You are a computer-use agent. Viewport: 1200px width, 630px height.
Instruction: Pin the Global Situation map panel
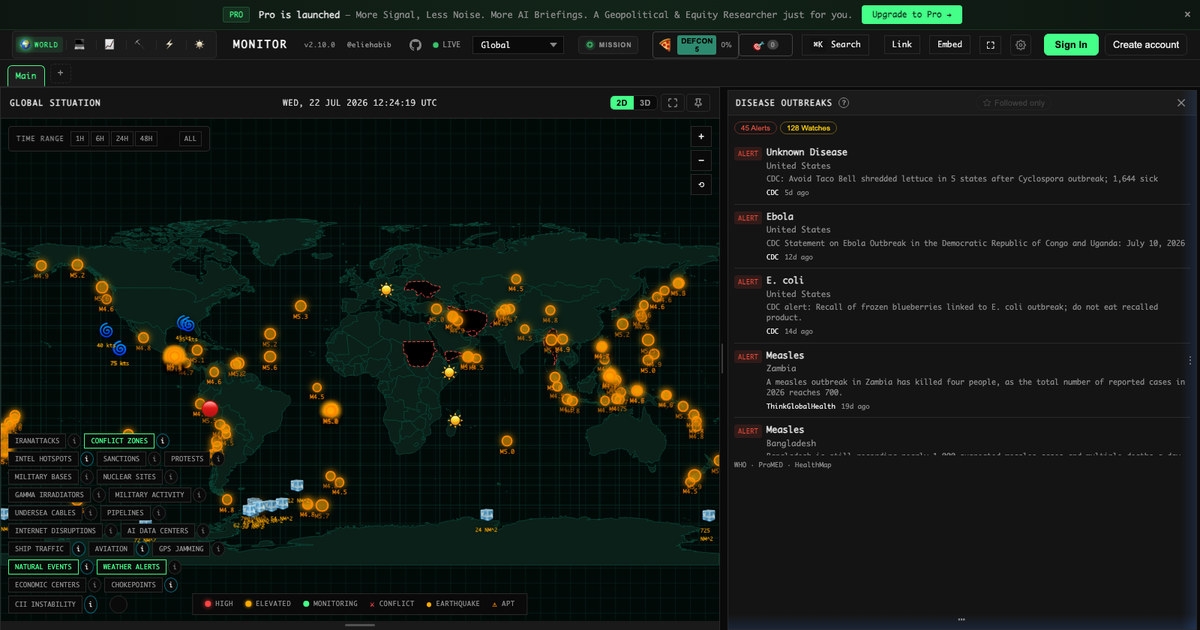[698, 103]
